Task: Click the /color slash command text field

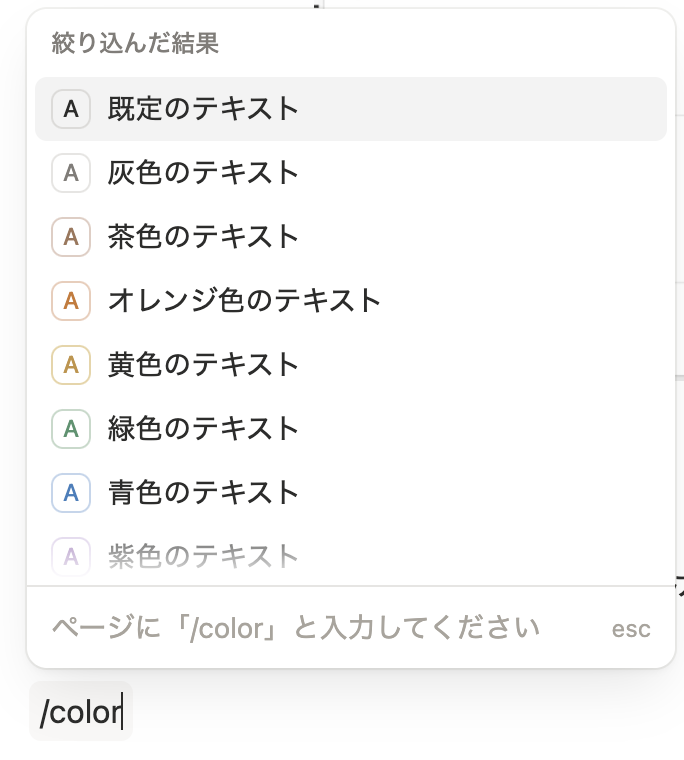Action: (x=81, y=711)
